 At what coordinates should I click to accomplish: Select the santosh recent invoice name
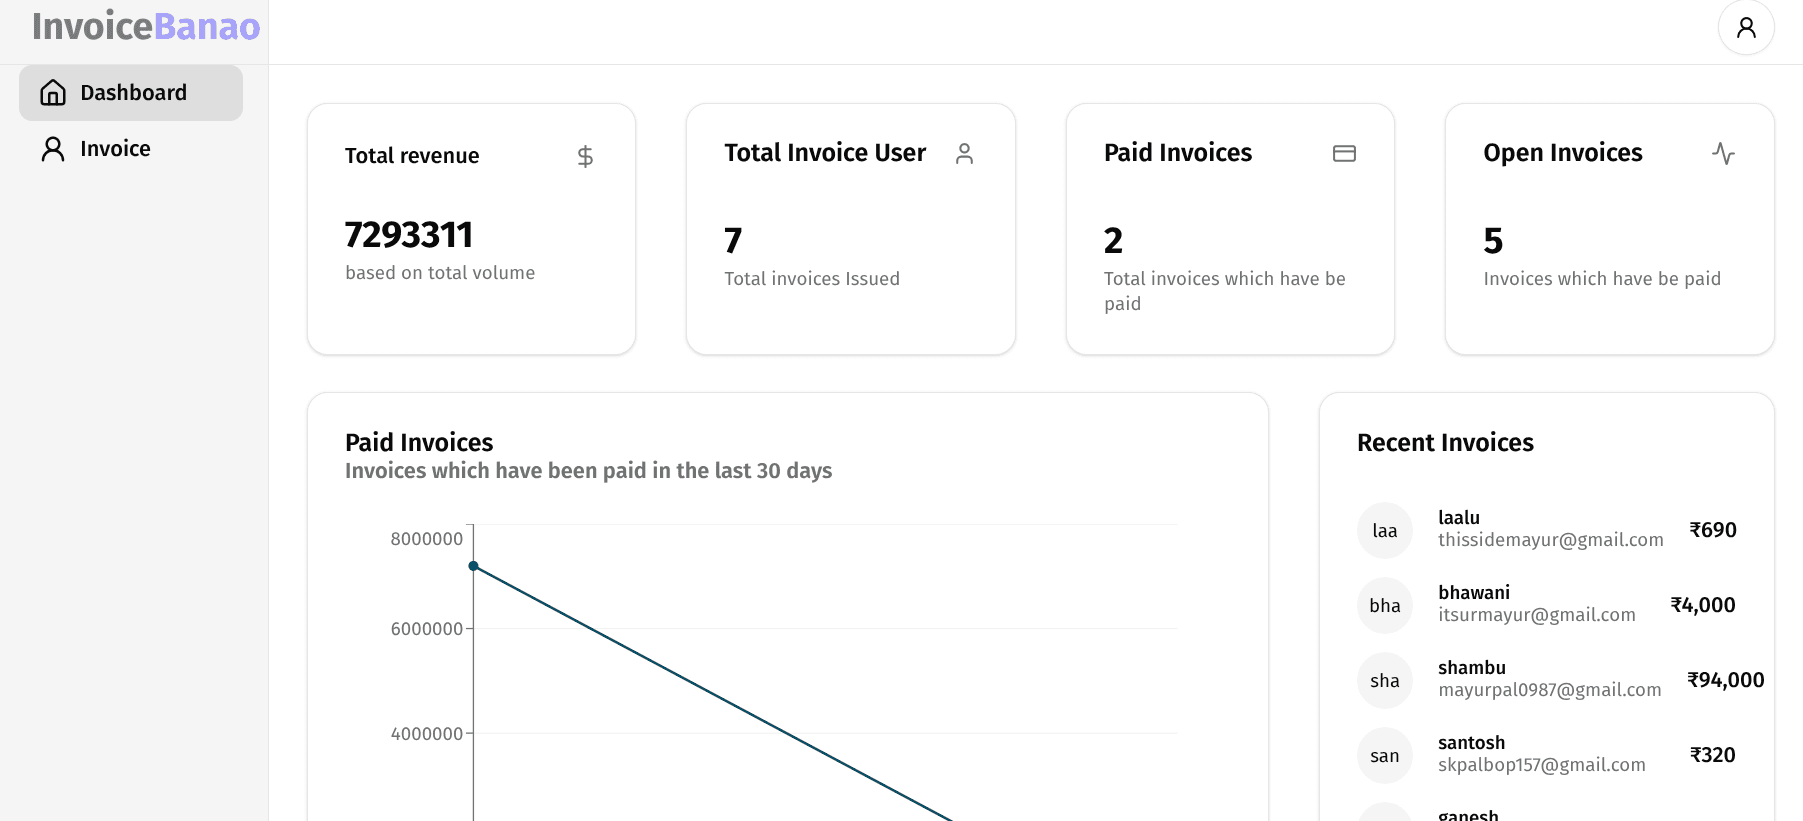[1471, 742]
